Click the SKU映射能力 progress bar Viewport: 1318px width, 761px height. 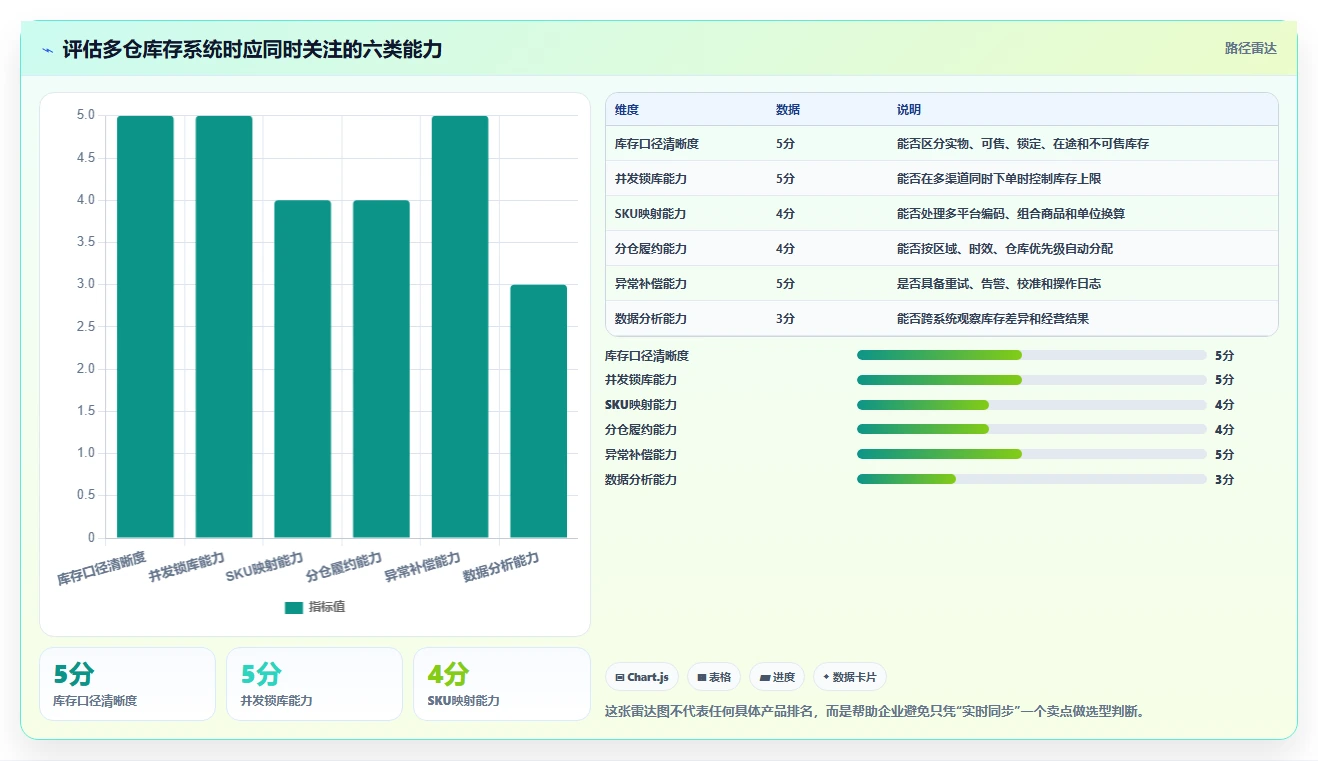1032,405
